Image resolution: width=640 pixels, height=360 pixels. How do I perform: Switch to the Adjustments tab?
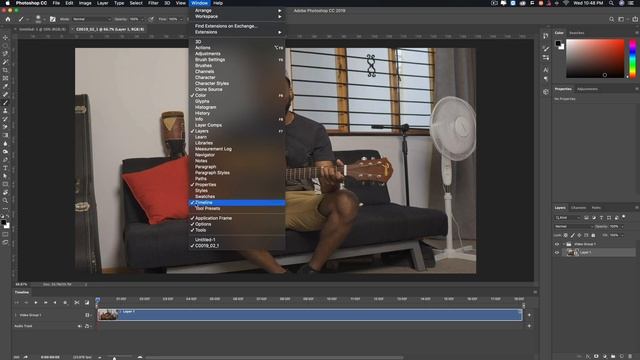tap(587, 89)
